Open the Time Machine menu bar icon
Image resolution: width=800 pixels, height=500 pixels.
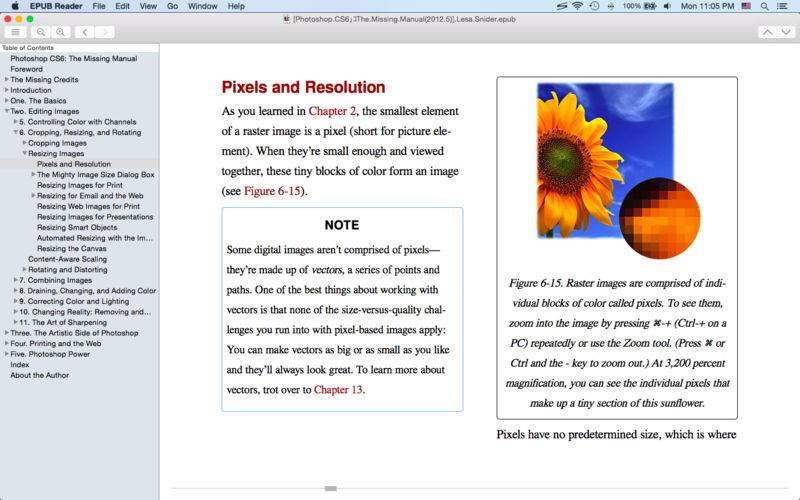point(594,6)
